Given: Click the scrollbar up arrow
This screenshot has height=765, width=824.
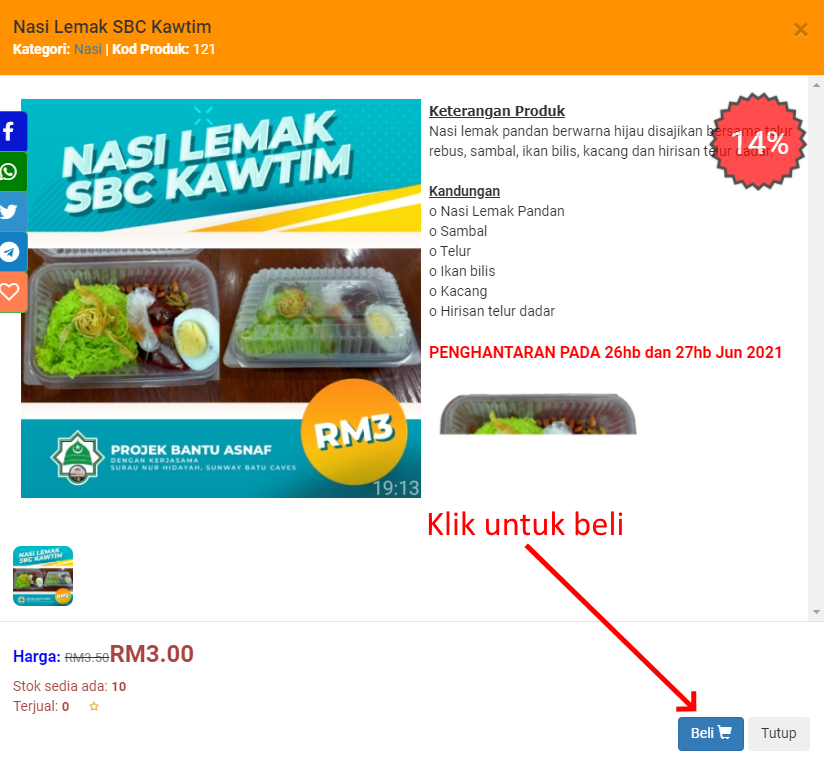Looking at the screenshot, I should pos(816,85).
